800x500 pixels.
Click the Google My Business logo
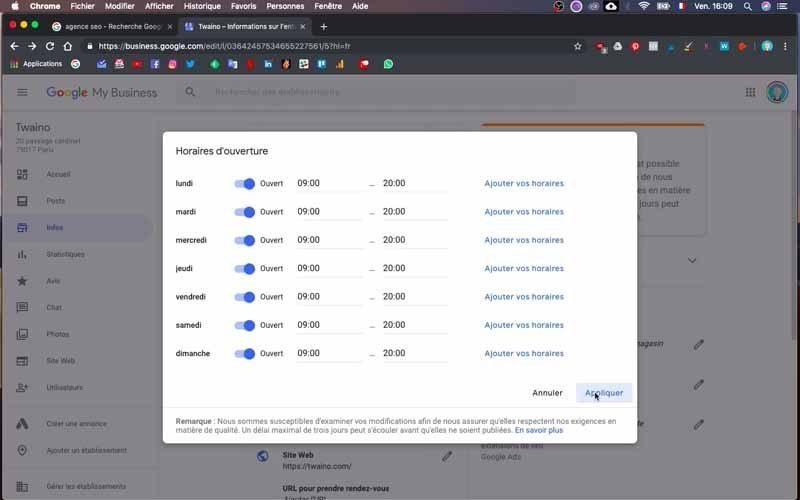tap(102, 92)
